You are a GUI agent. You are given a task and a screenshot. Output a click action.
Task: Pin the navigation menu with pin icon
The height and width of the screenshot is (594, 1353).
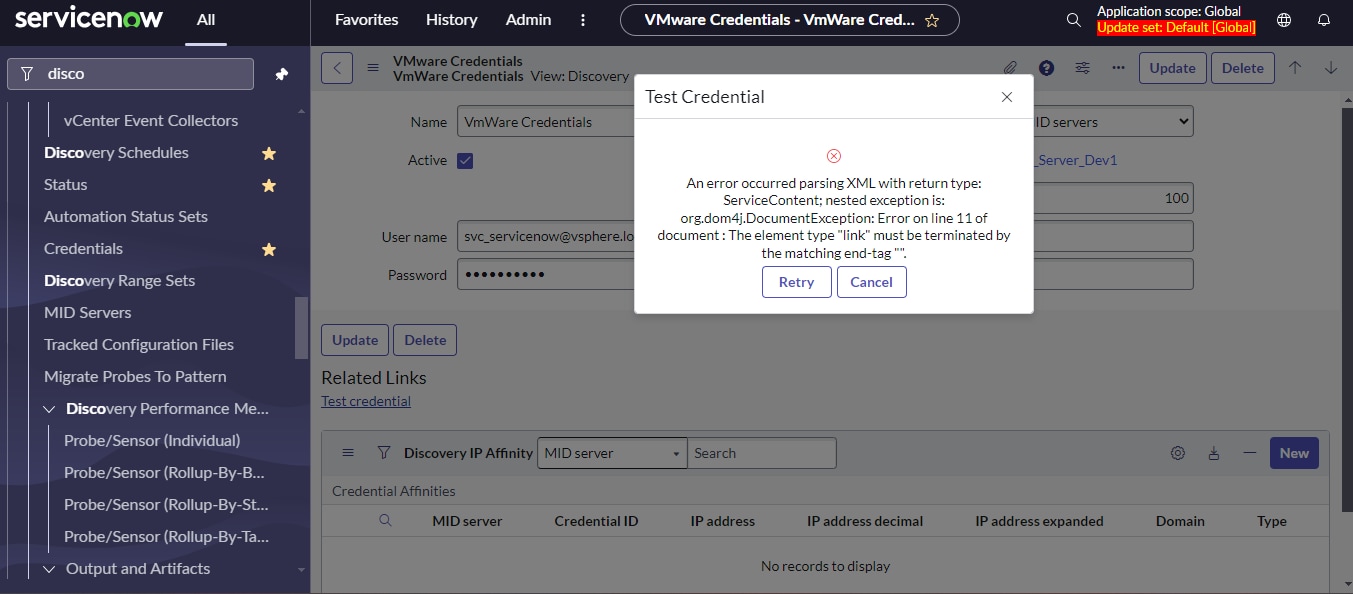coord(282,74)
